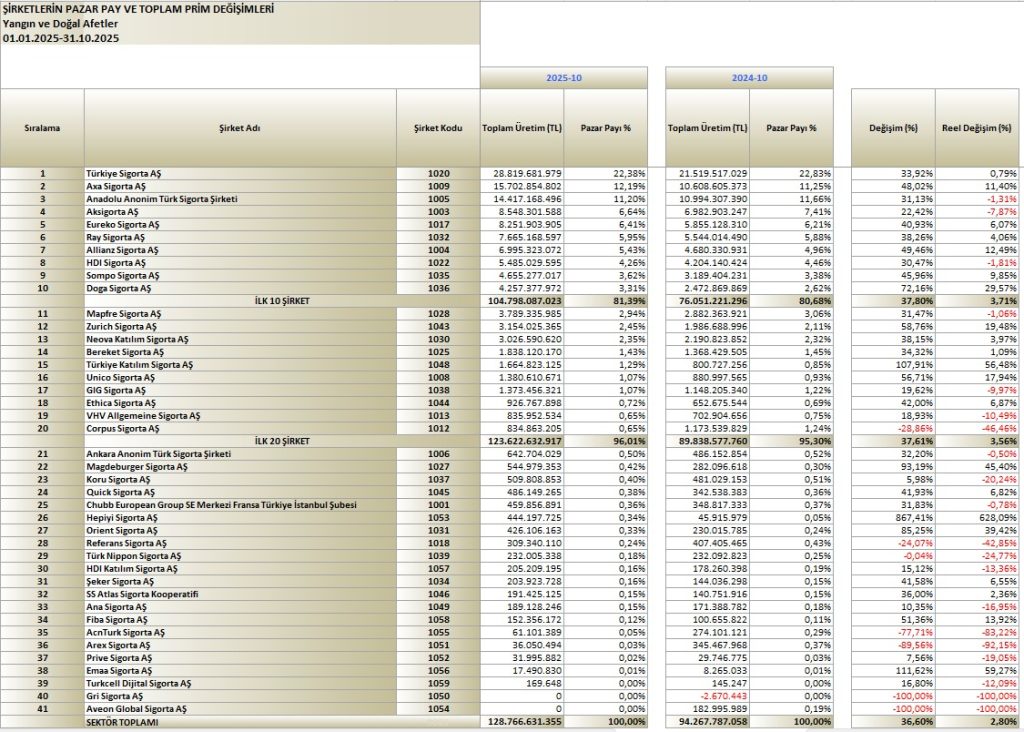Screen dimensions: 1024x732
Task: Select the "2025-10" period header
Action: 564,77
